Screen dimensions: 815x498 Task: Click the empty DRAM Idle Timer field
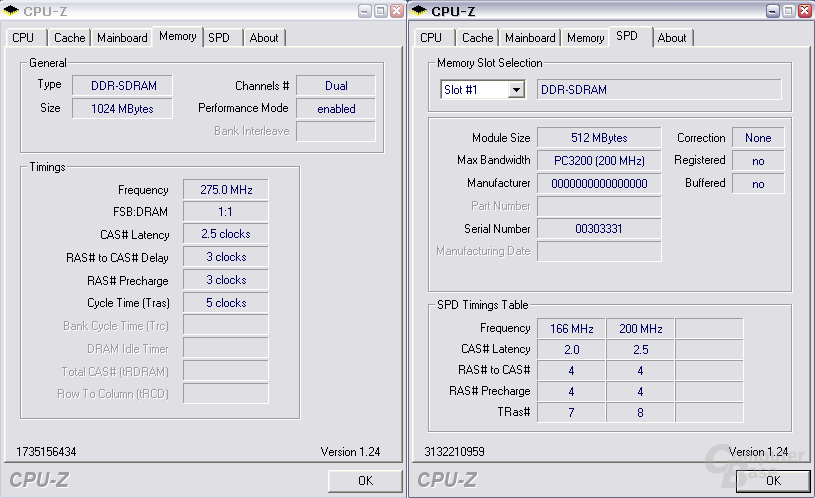[226, 348]
